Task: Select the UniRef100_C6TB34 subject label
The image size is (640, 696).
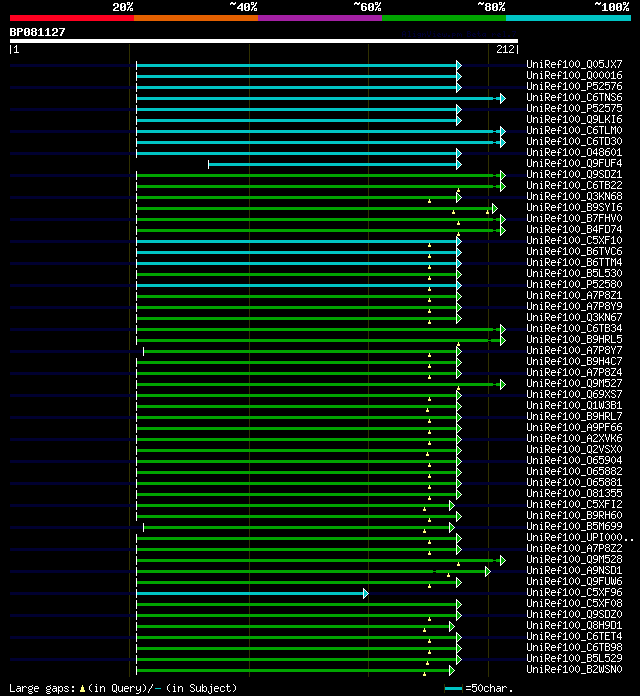Action: click(574, 328)
